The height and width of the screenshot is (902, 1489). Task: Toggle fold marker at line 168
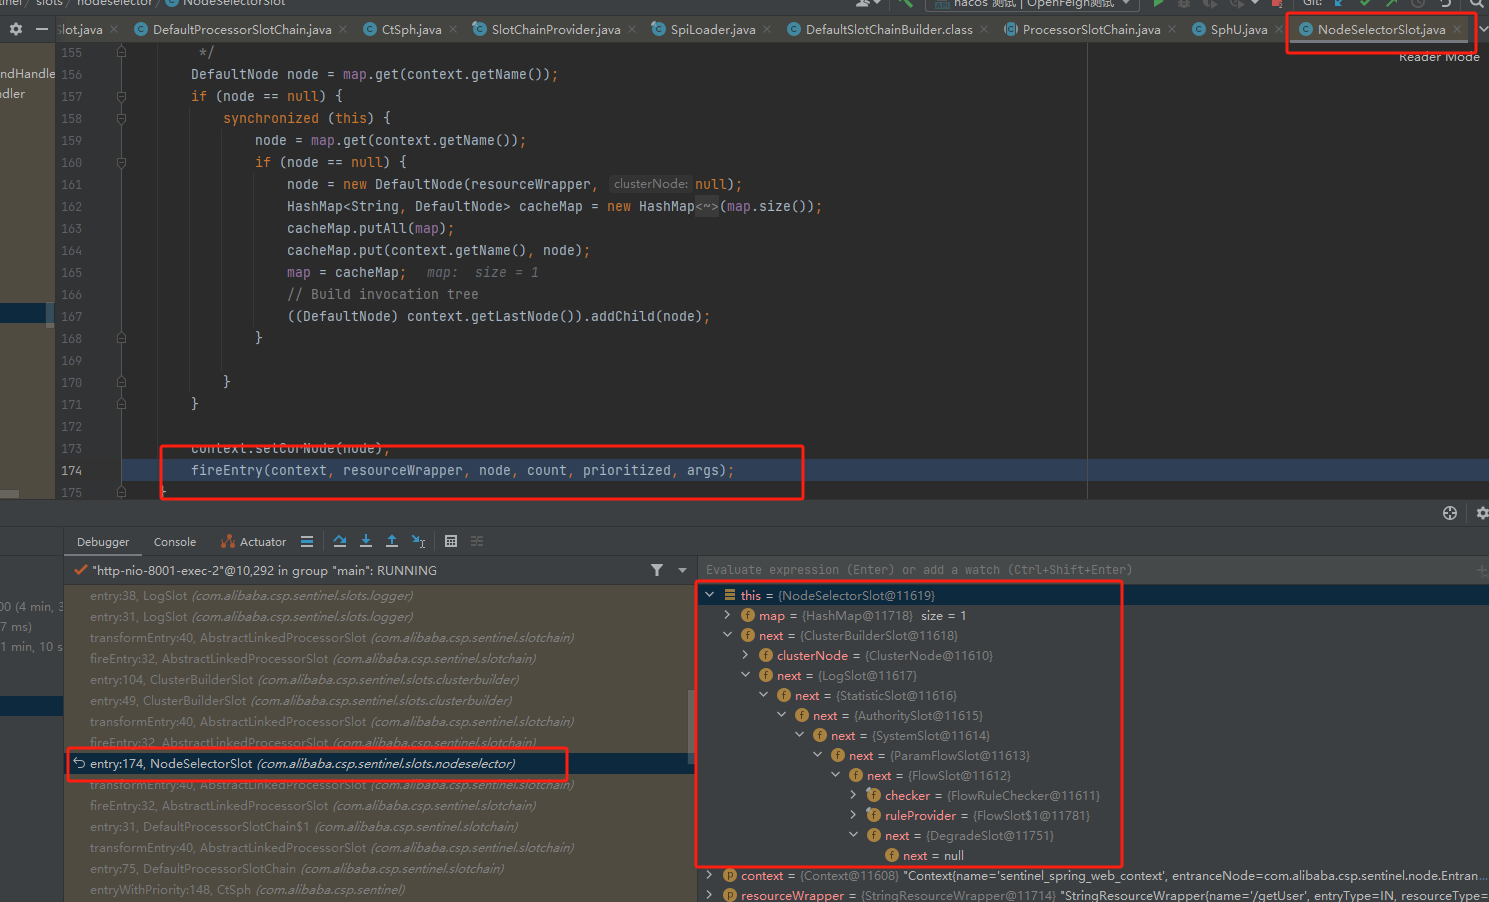point(121,338)
